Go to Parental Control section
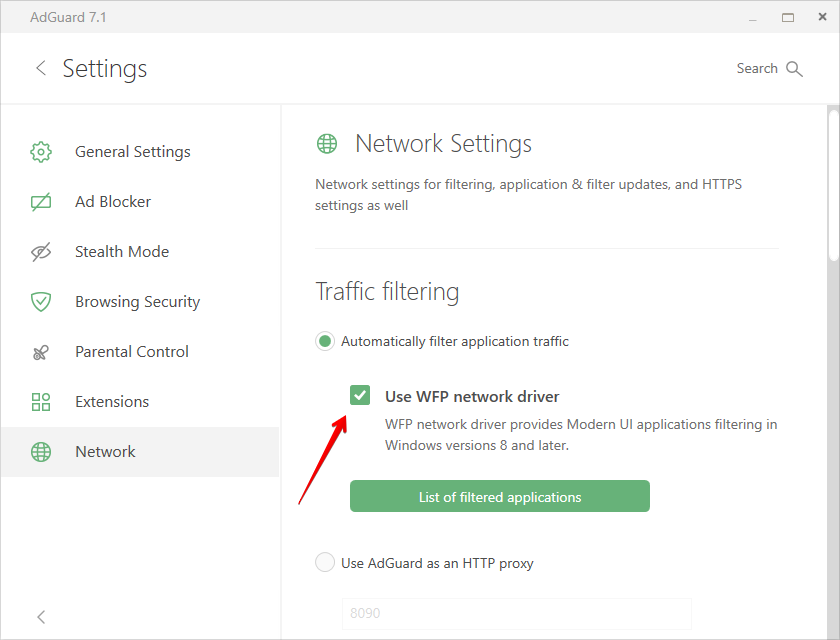This screenshot has width=840, height=640. click(140, 352)
